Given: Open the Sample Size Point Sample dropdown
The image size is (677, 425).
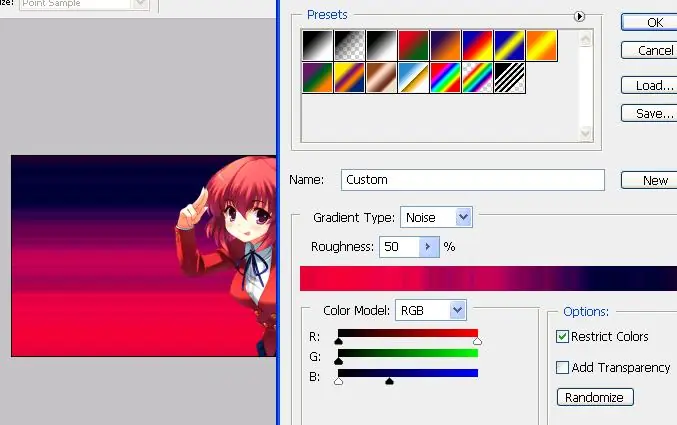Looking at the screenshot, I should point(84,4).
